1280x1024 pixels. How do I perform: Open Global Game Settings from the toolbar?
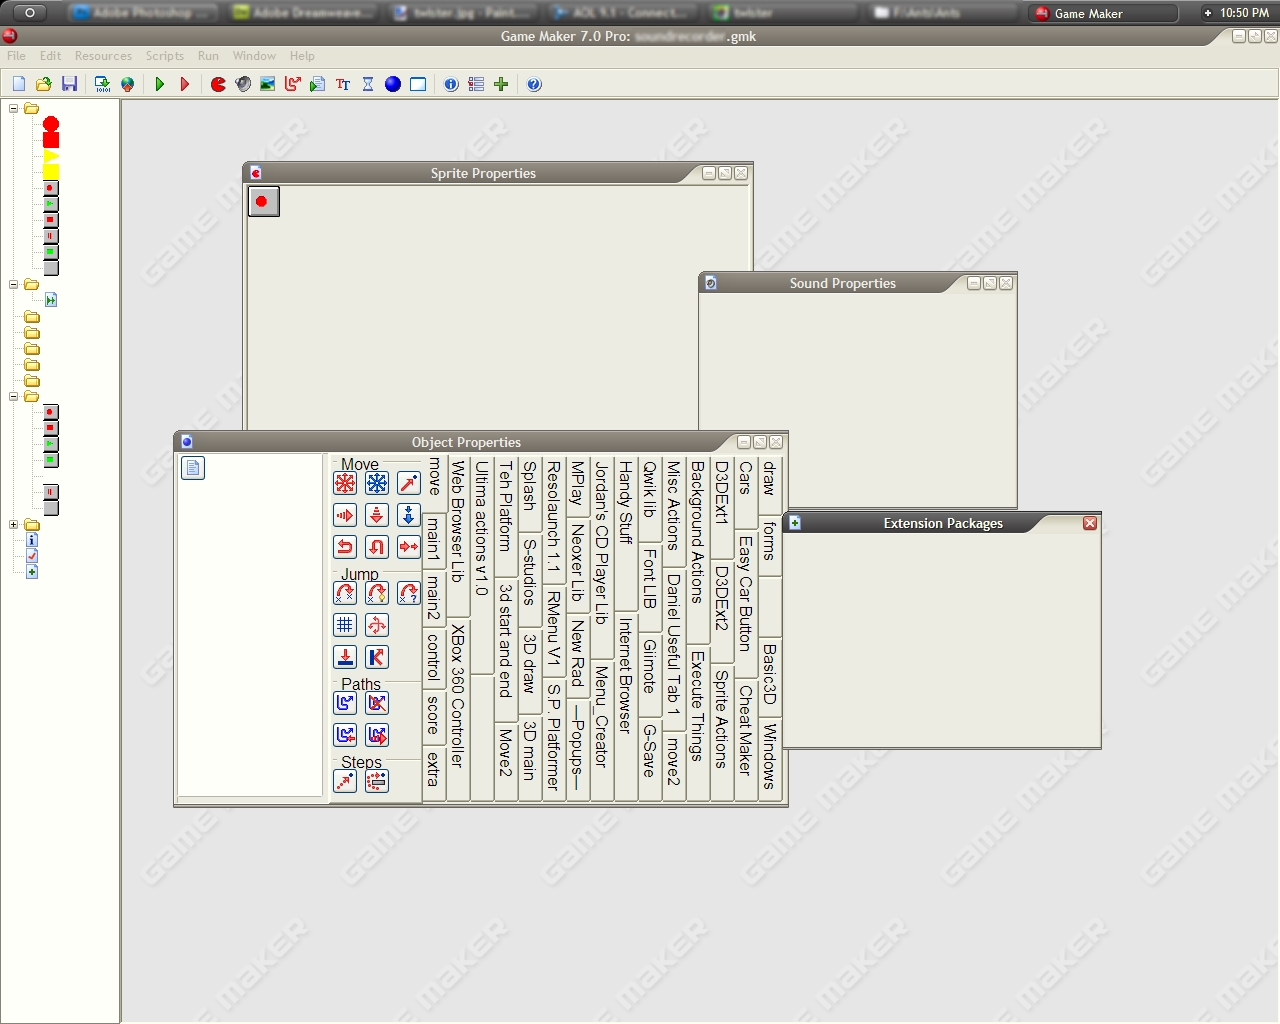click(x=476, y=84)
